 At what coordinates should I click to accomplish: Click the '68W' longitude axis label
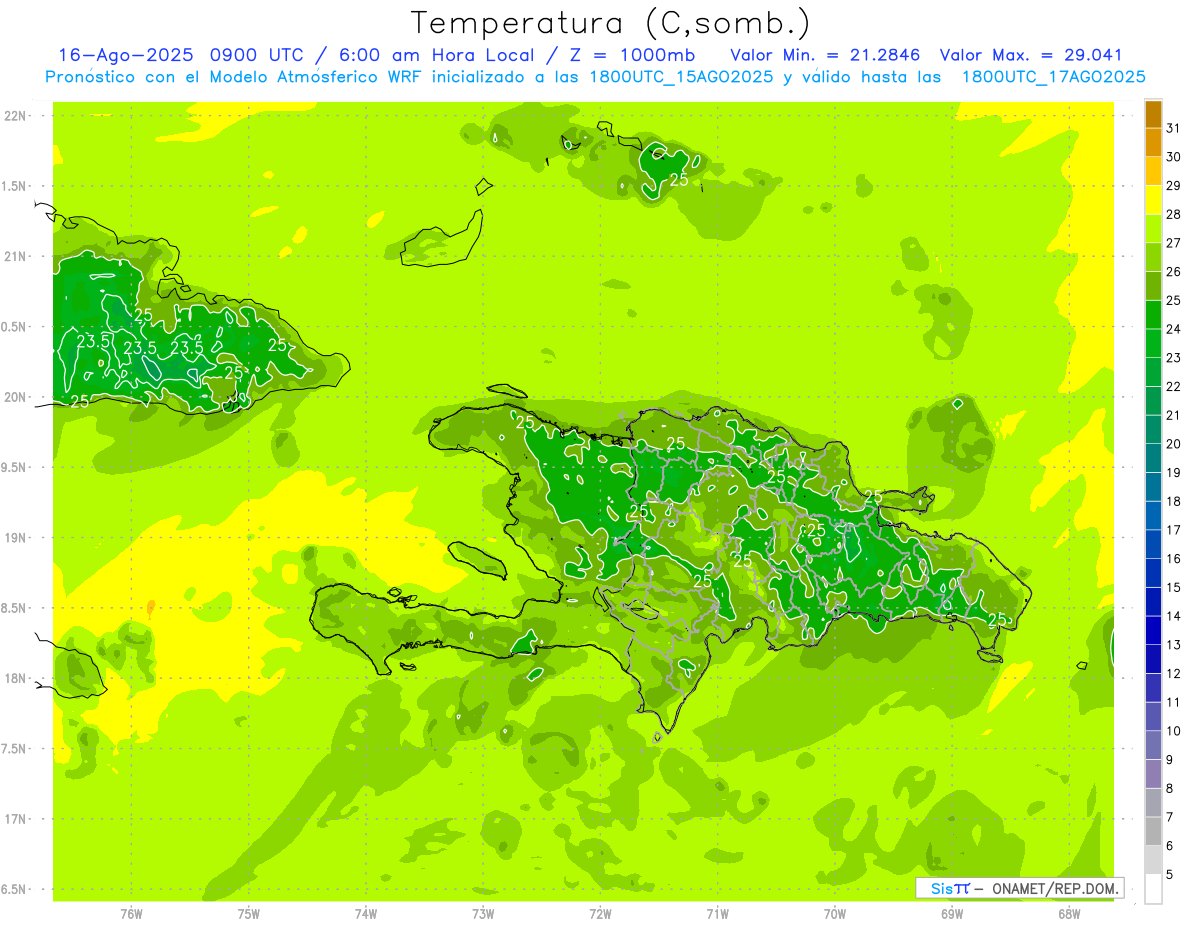pos(1069,913)
